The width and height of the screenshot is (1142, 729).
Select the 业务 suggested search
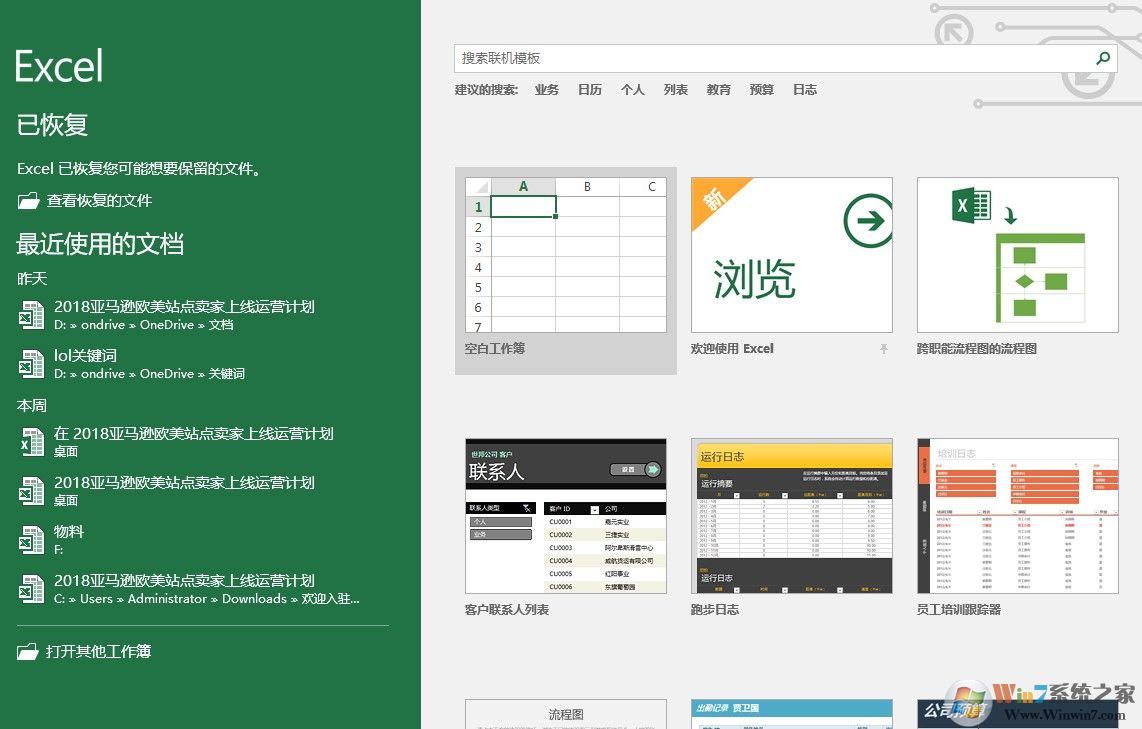[546, 90]
